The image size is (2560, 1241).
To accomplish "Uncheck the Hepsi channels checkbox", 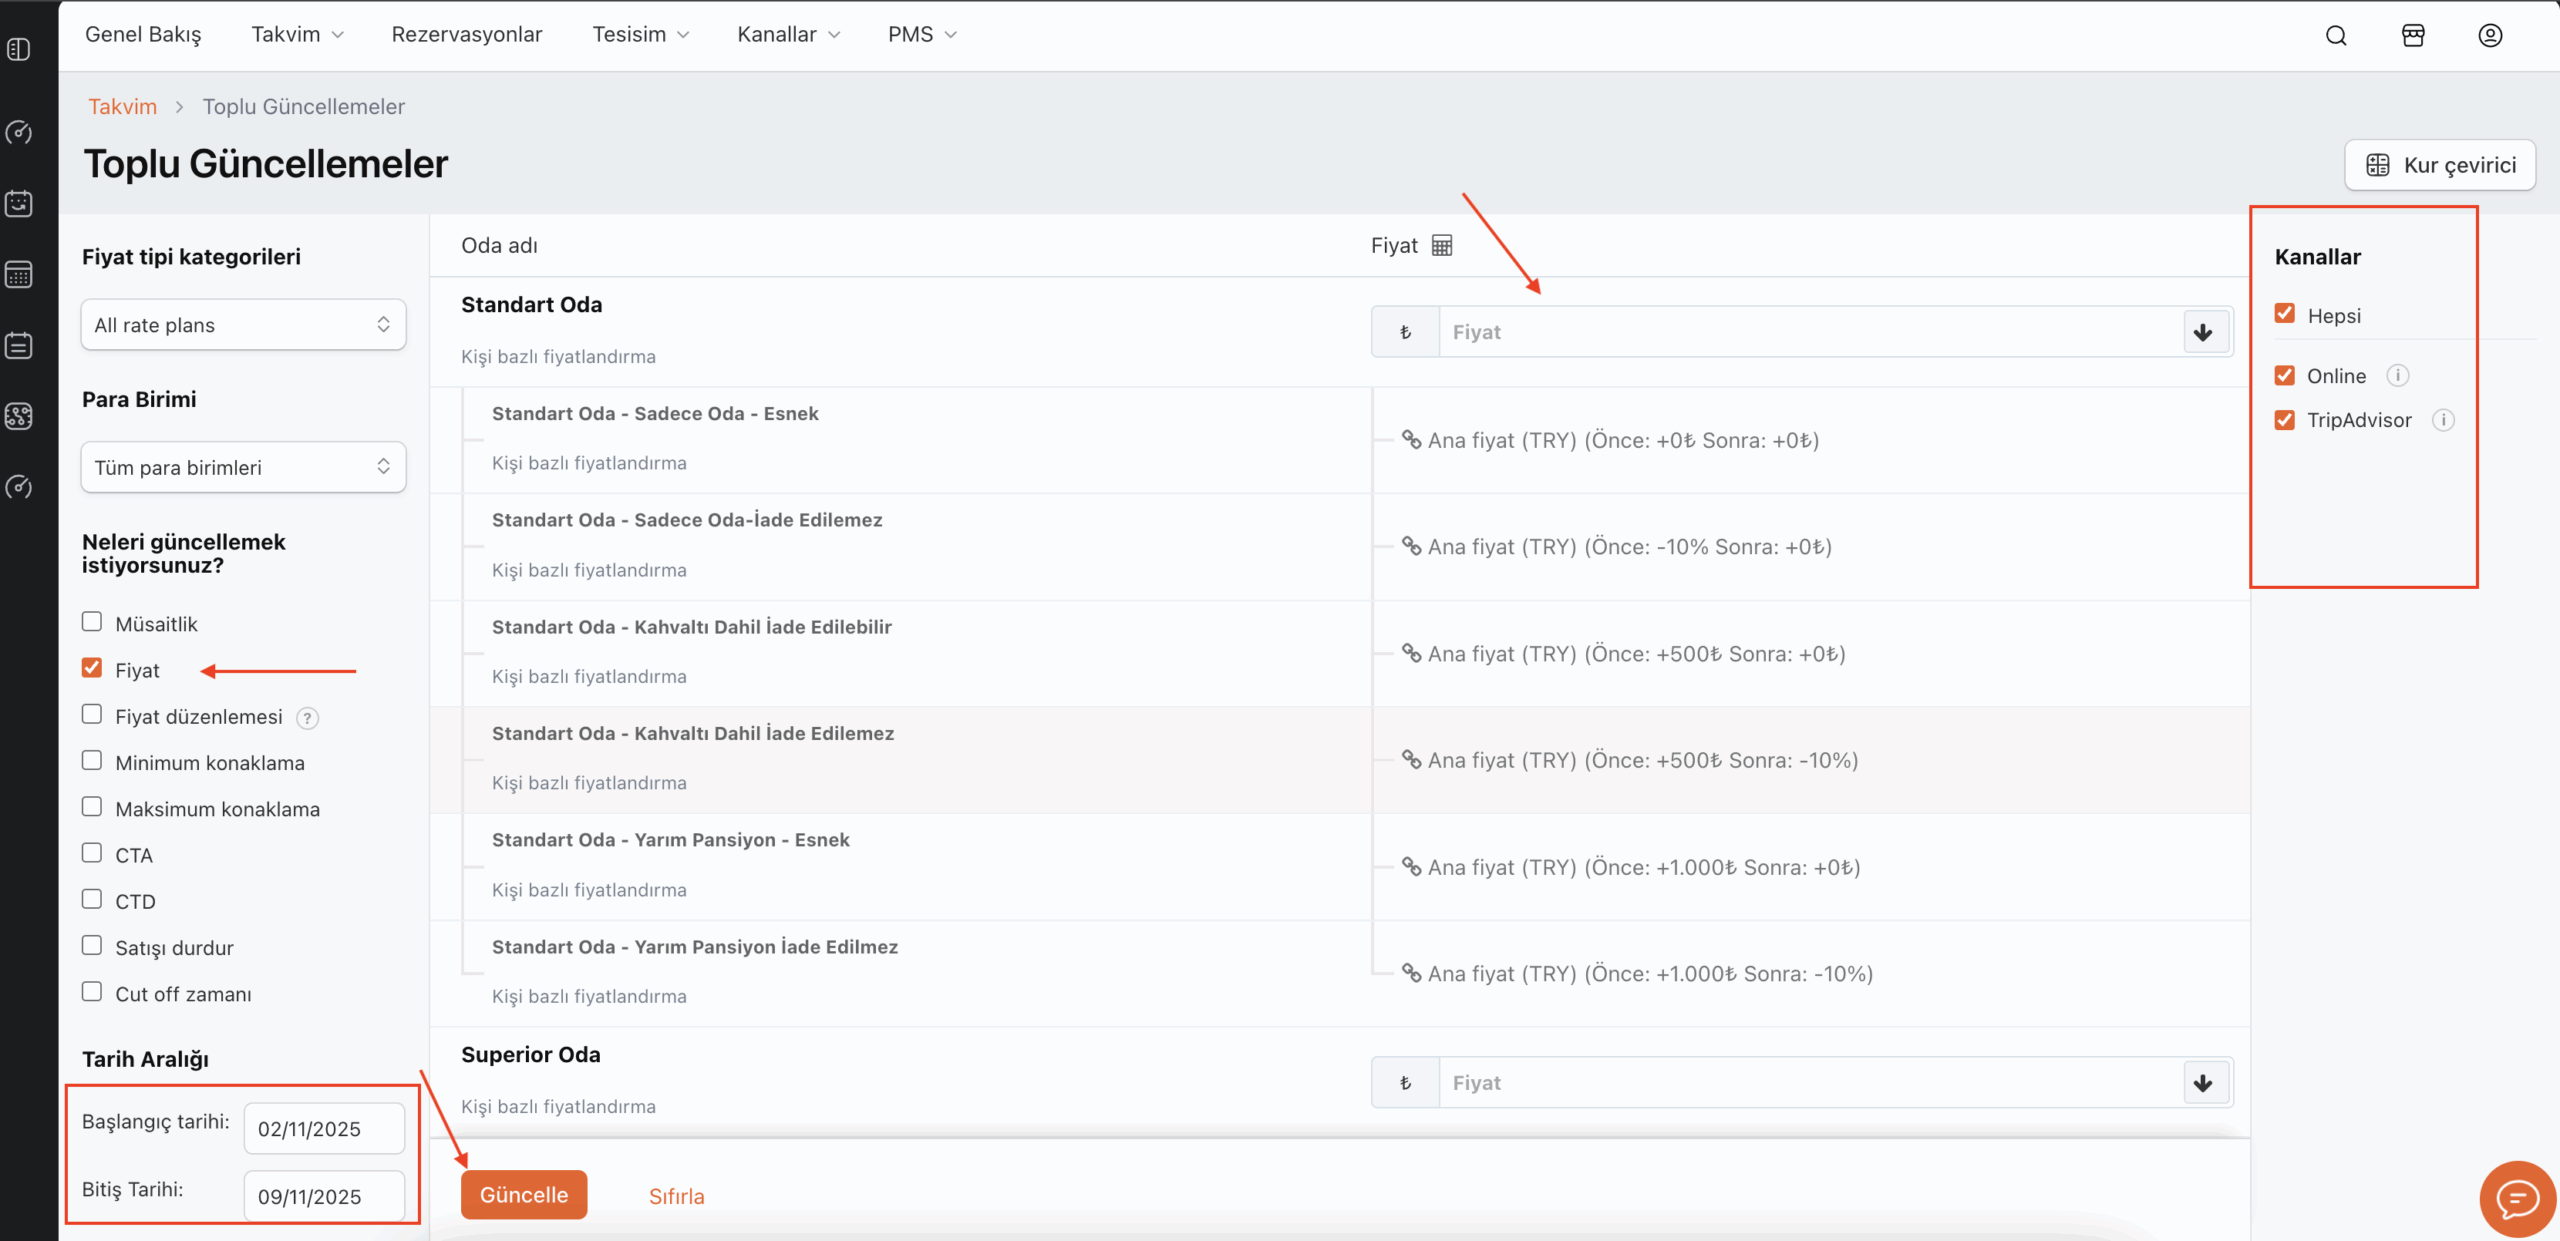I will coord(2285,314).
